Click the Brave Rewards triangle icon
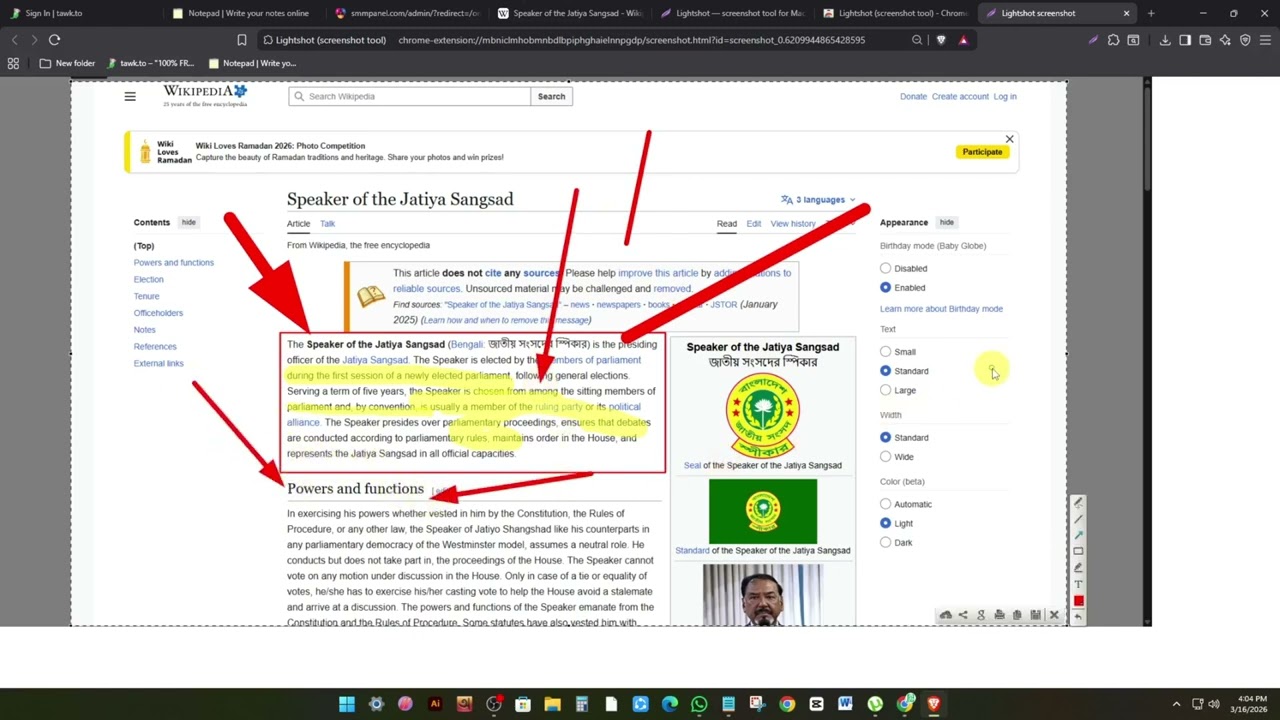This screenshot has width=1280, height=720. [x=963, y=40]
